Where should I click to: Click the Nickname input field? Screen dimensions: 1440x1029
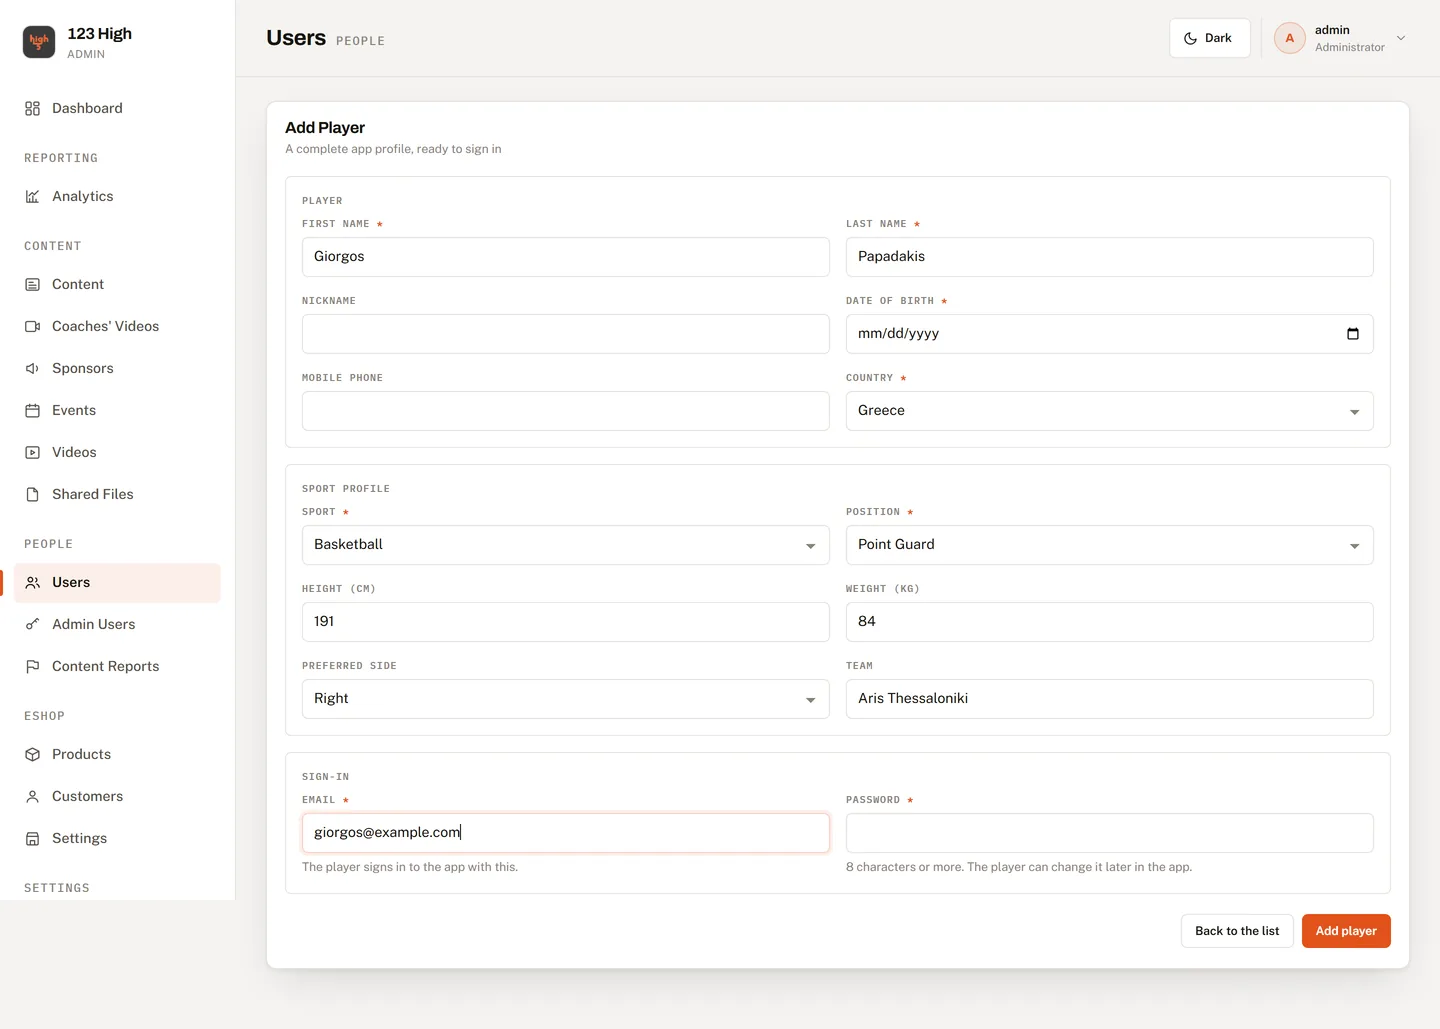click(566, 334)
